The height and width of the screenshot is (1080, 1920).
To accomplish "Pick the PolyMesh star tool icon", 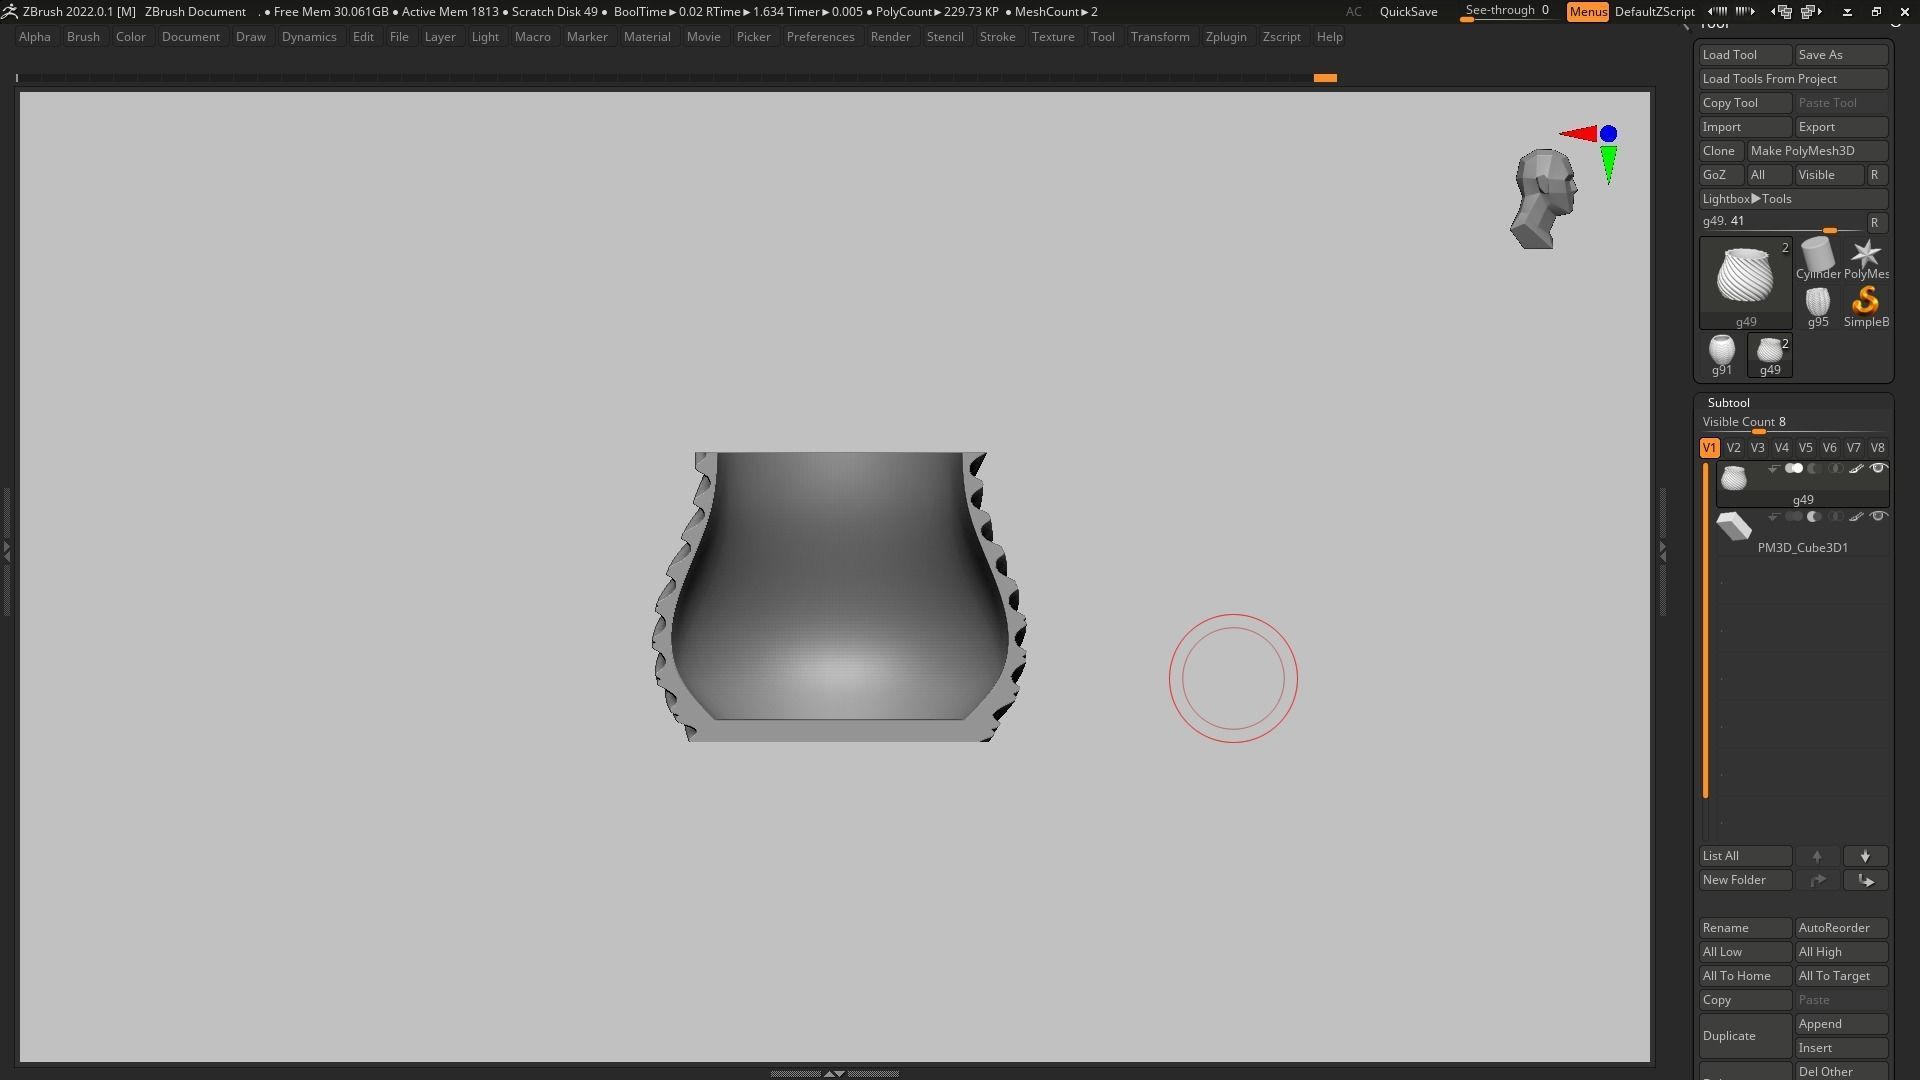I will click(1865, 256).
